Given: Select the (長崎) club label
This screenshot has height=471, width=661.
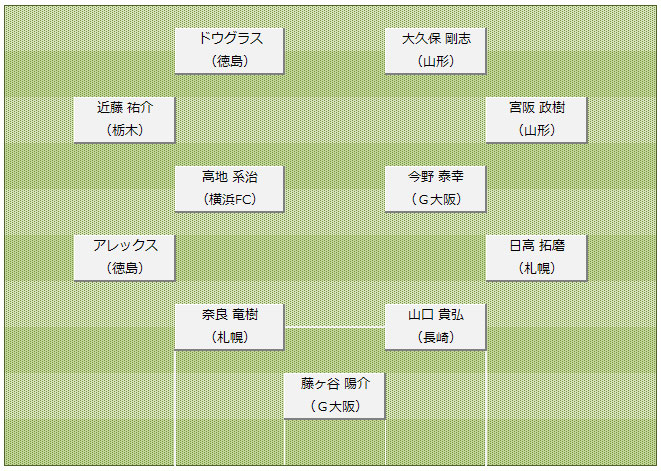Looking at the screenshot, I should point(436,337).
